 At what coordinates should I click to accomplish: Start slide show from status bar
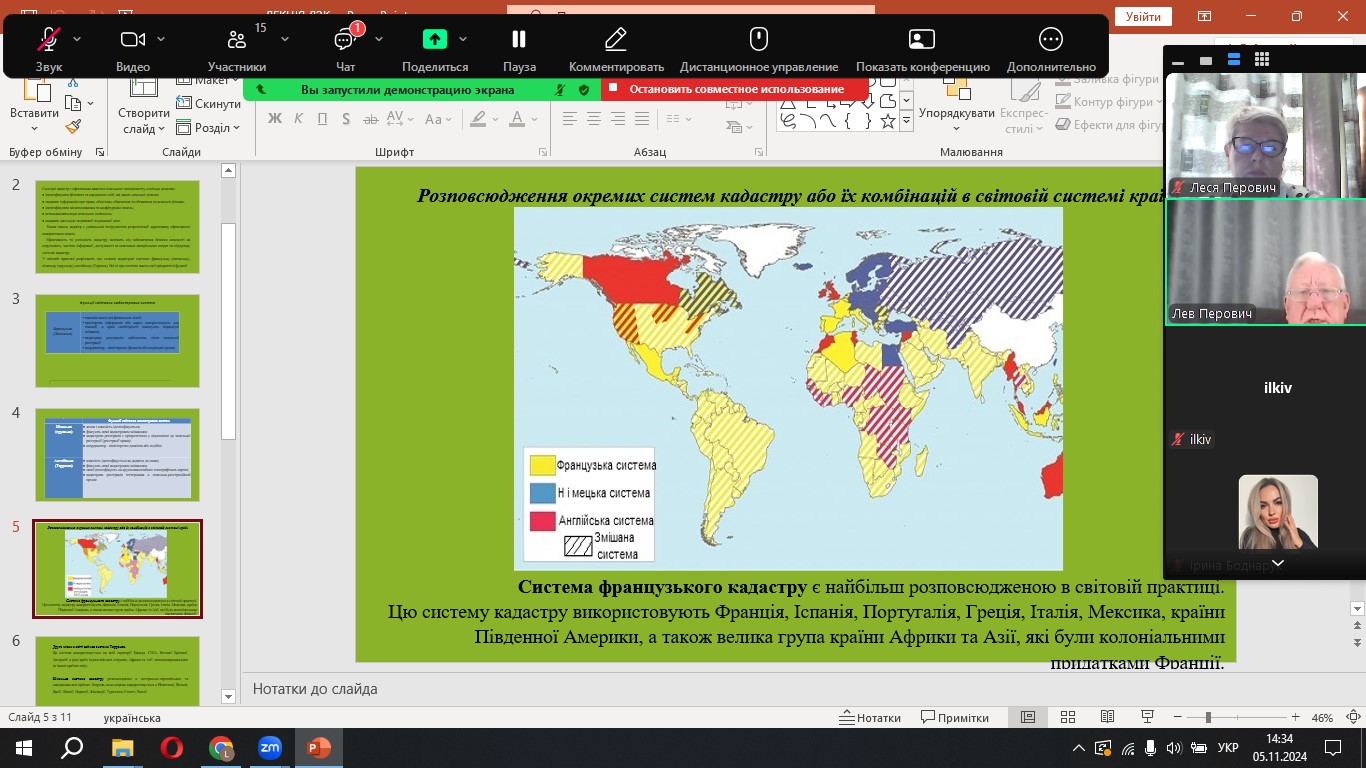[x=1147, y=718]
